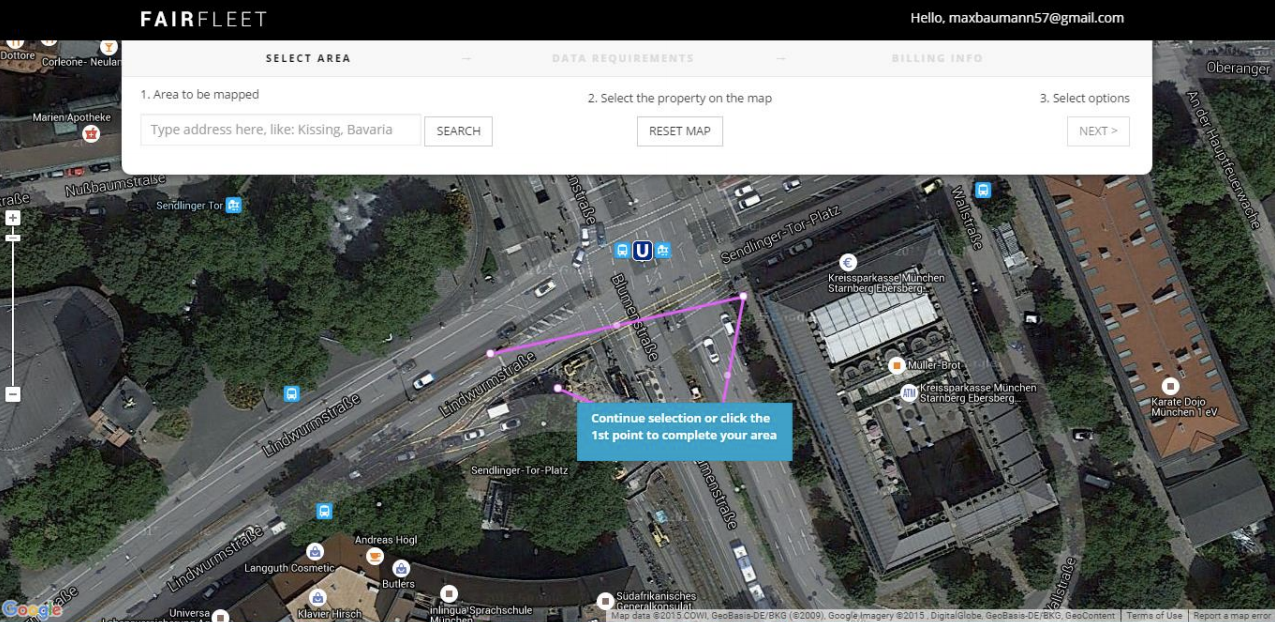Viewport: 1275px width, 622px height.
Task: Zoom in with the map plus button
Action: pyautogui.click(x=13, y=217)
